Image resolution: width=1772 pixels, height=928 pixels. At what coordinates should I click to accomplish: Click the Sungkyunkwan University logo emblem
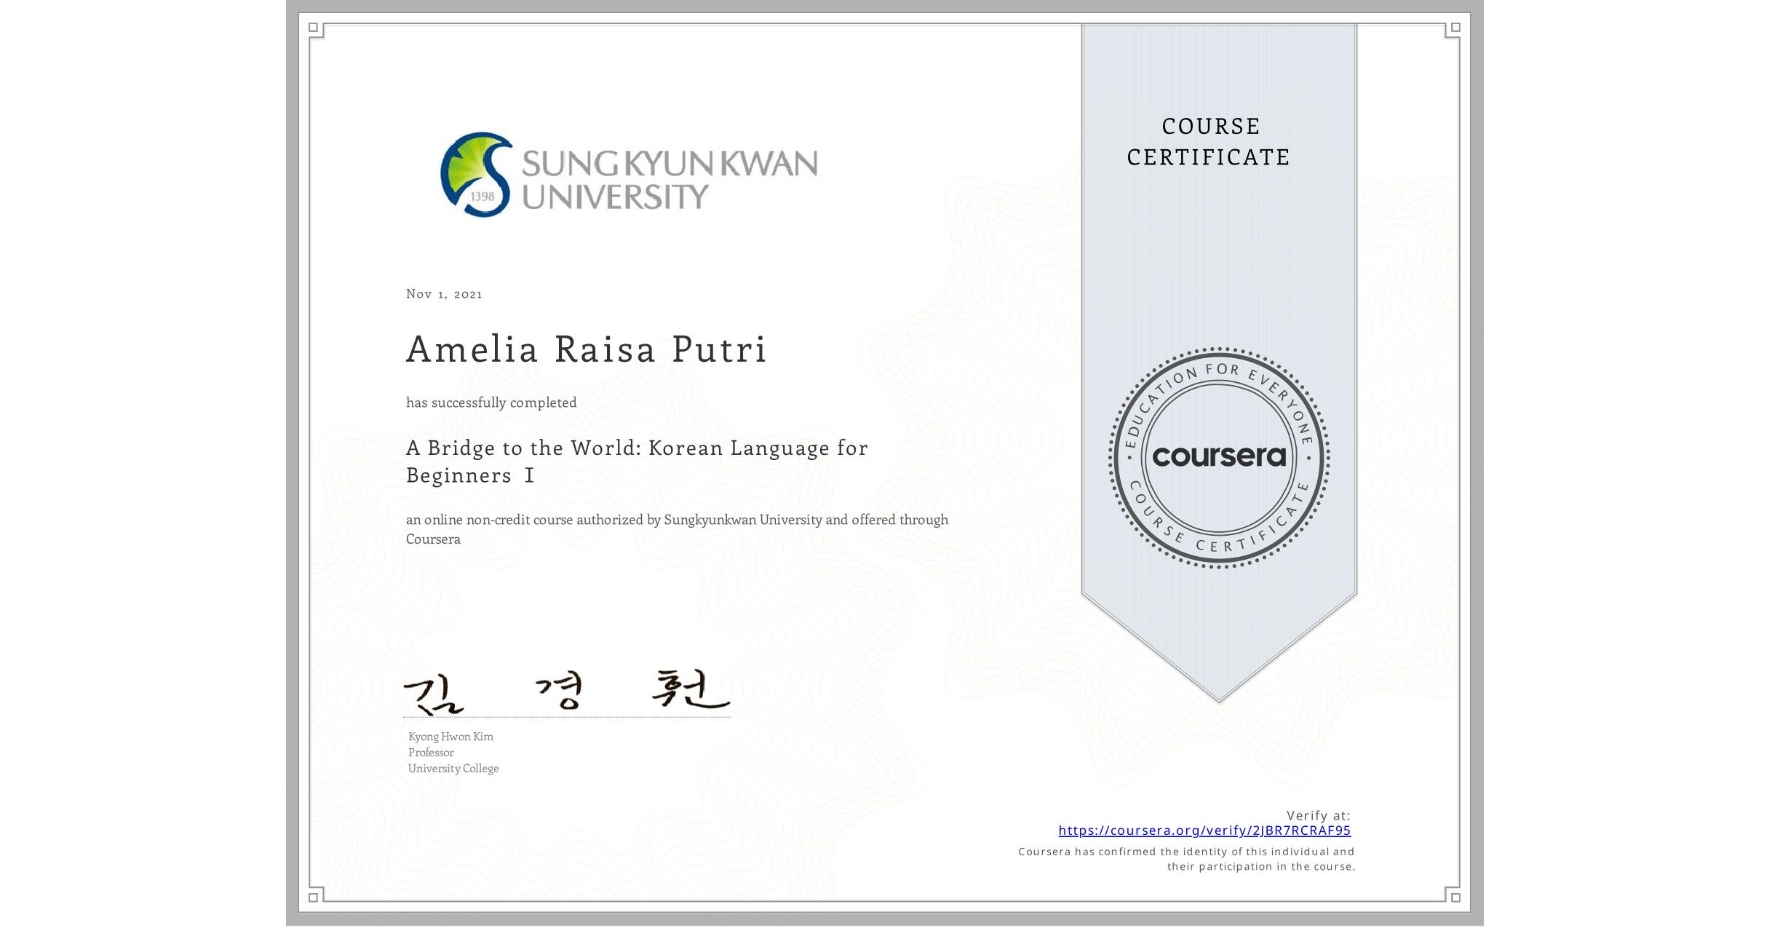(x=478, y=170)
